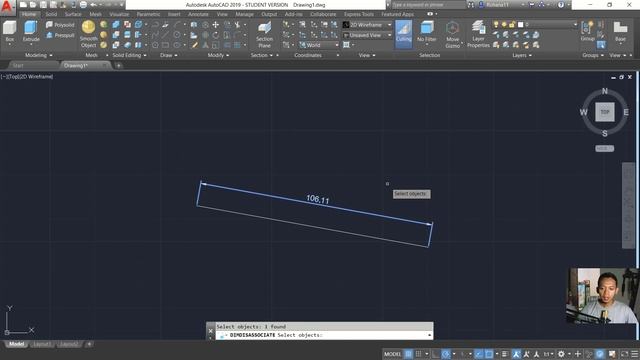Toggle ortho mode in status bar
This screenshot has height=360, width=640.
click(x=435, y=354)
